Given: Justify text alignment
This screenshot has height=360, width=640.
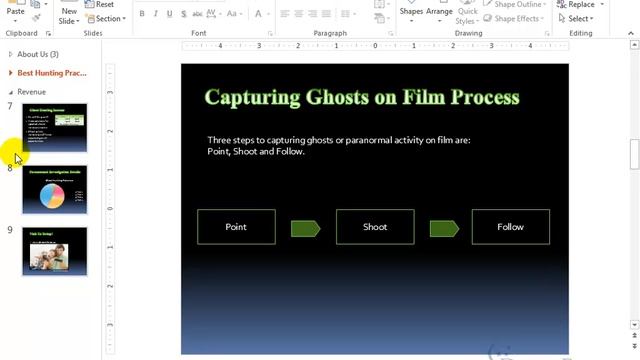Looking at the screenshot, I should click(x=326, y=14).
